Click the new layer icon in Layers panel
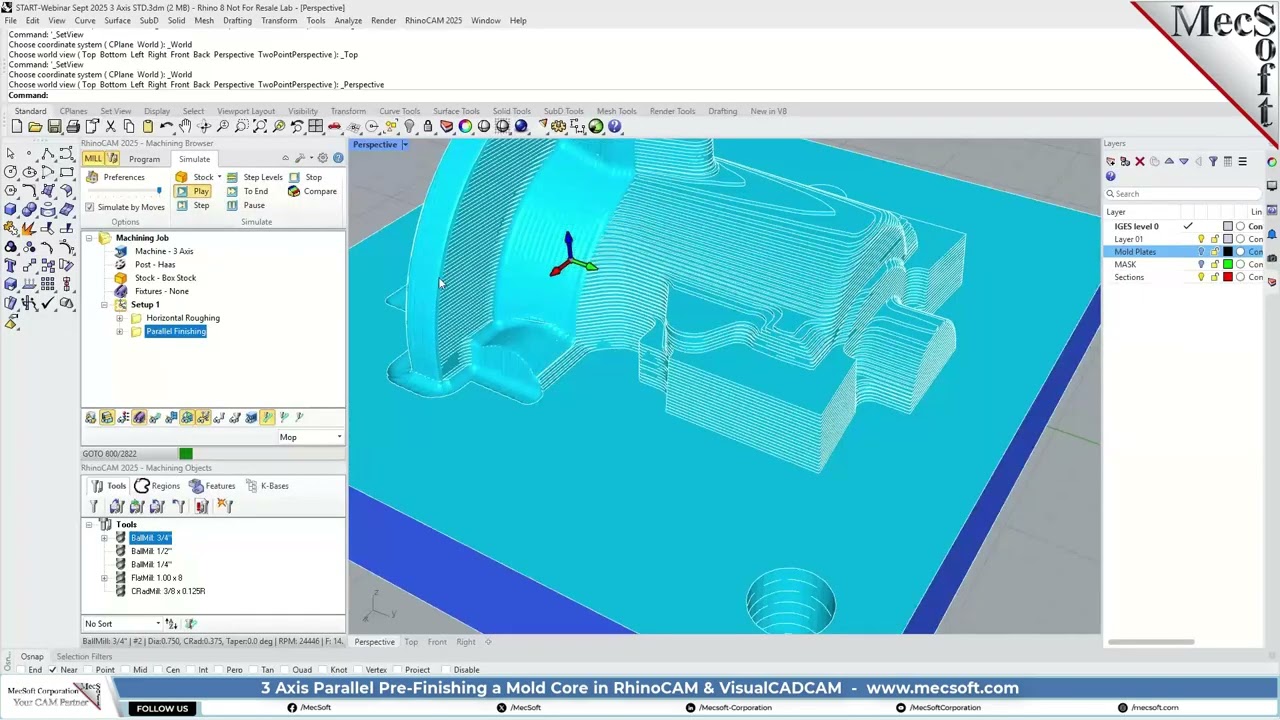 click(1110, 162)
